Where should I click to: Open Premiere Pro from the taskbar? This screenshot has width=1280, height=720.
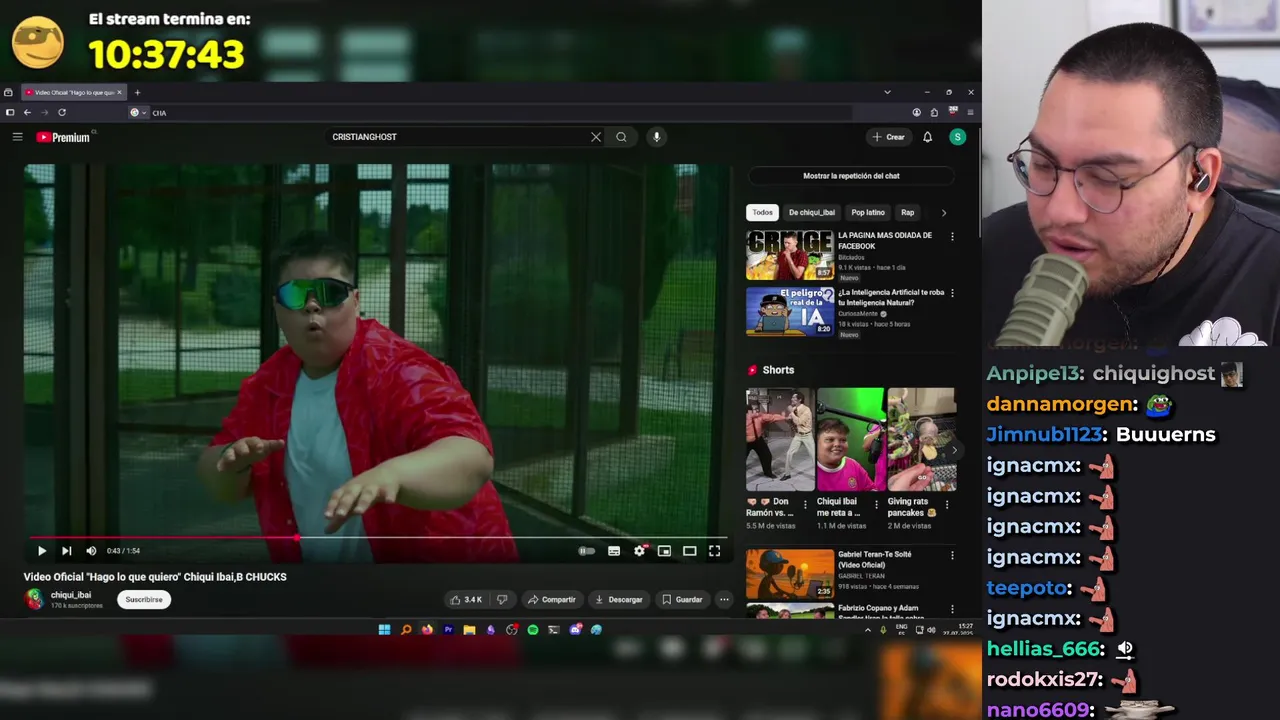(448, 630)
